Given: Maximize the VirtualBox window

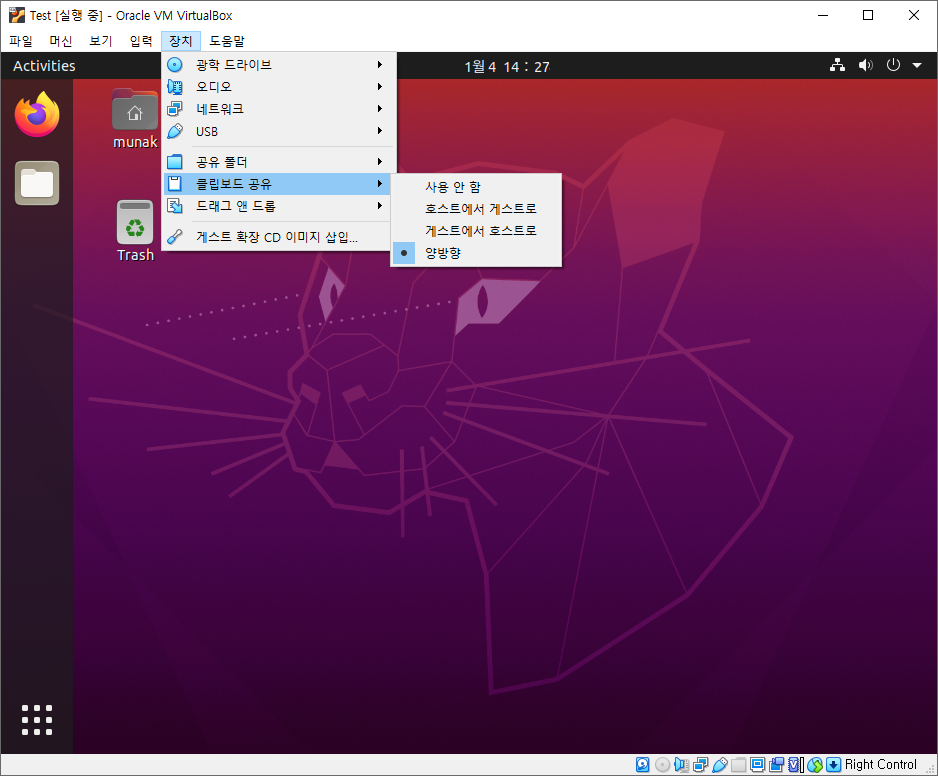Looking at the screenshot, I should [868, 16].
